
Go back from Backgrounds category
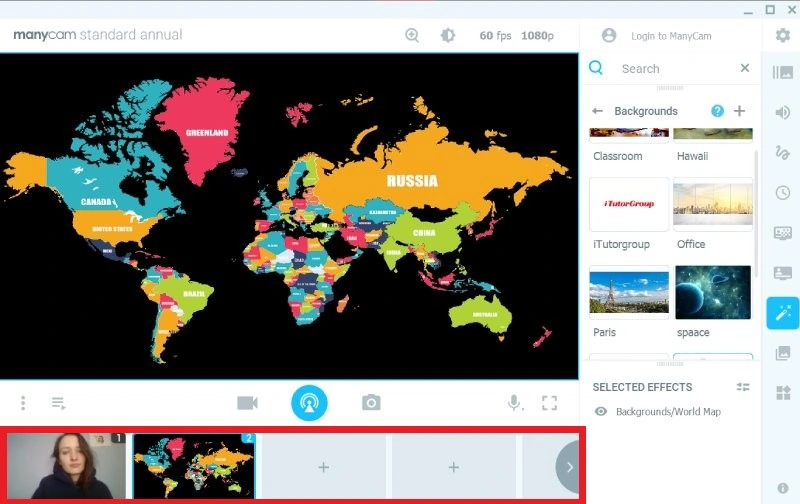[x=597, y=111]
